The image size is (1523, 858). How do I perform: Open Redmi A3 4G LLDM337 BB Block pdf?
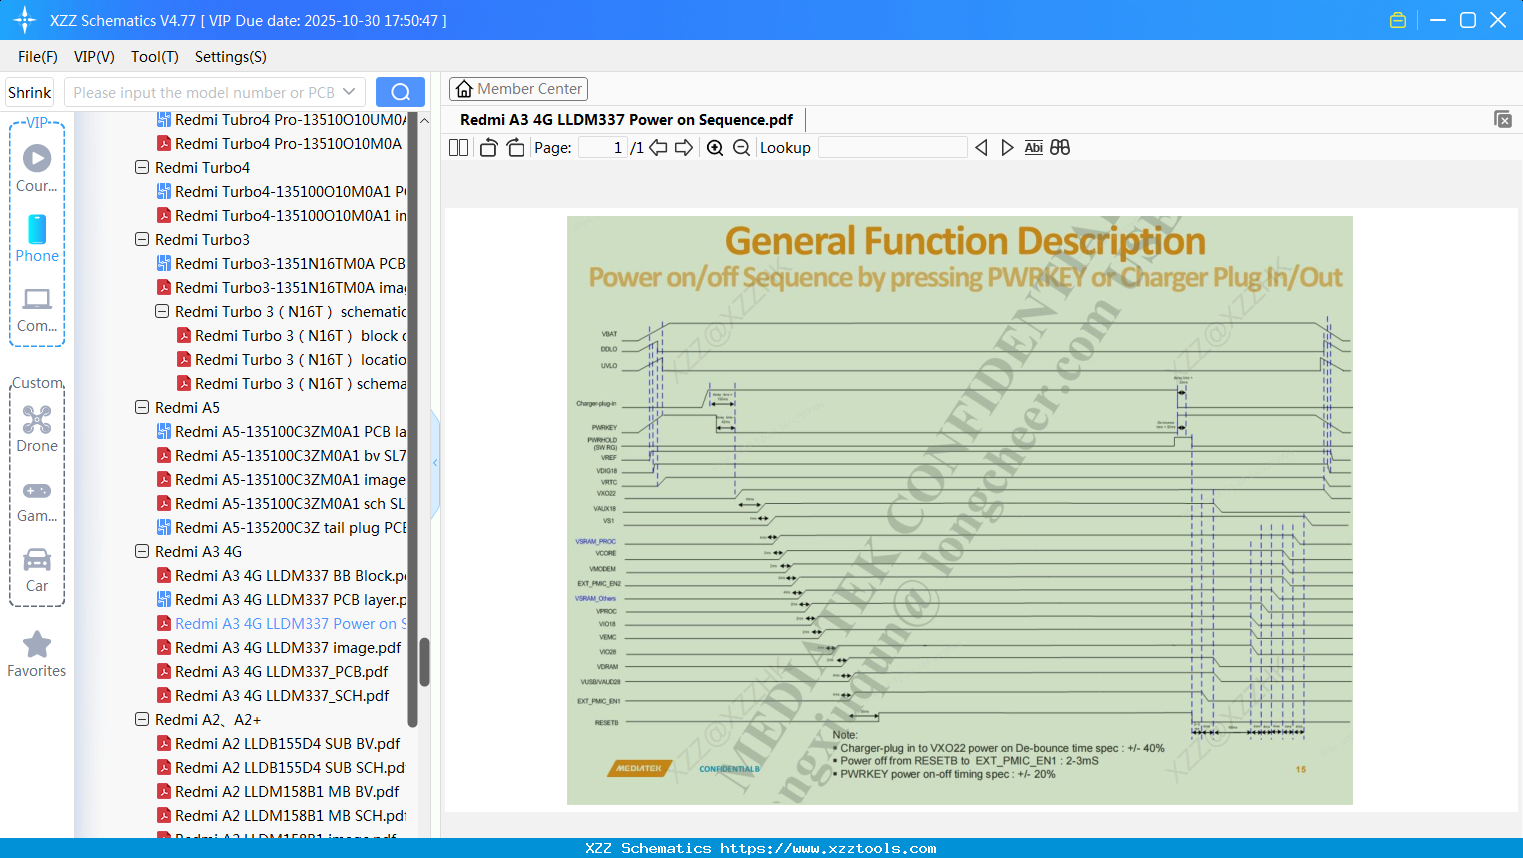click(x=282, y=575)
